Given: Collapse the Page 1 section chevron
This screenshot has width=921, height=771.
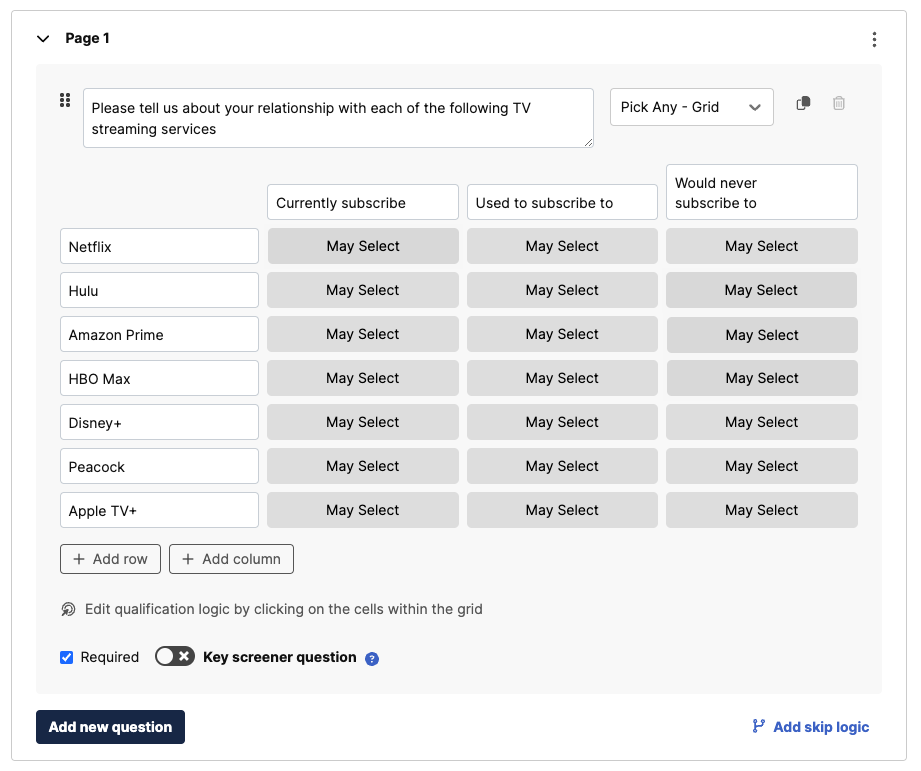Looking at the screenshot, I should (x=42, y=38).
